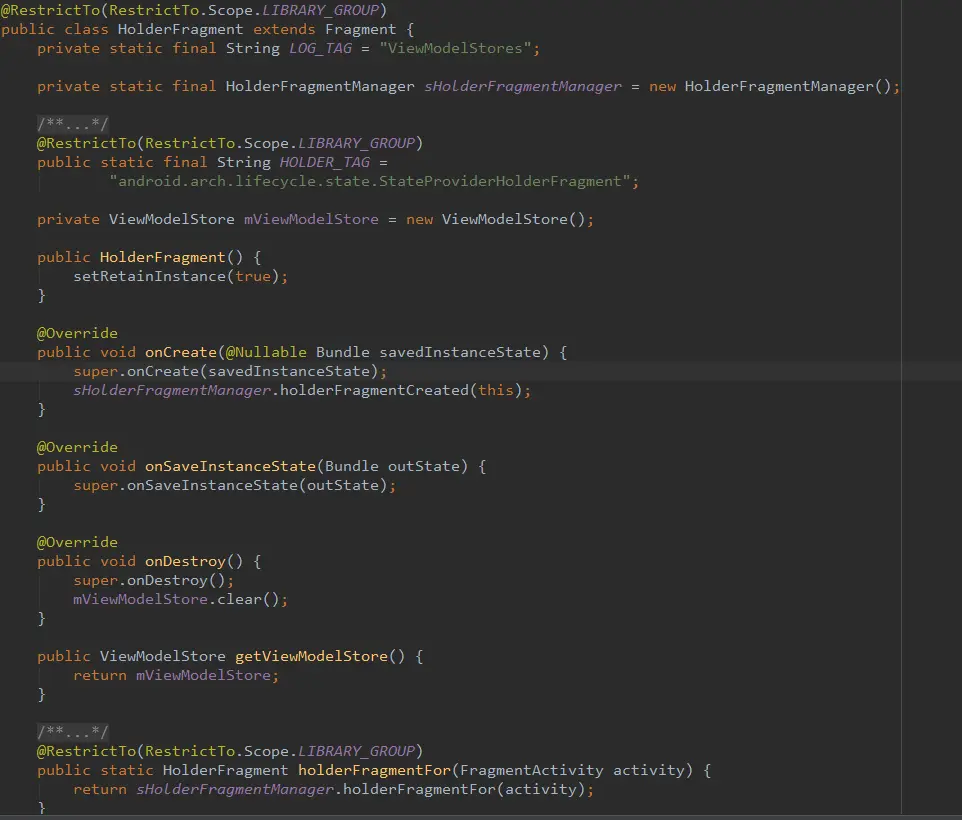Click onSaveInstanceState method name in its signature
Image resolution: width=962 pixels, height=820 pixels.
click(x=230, y=467)
